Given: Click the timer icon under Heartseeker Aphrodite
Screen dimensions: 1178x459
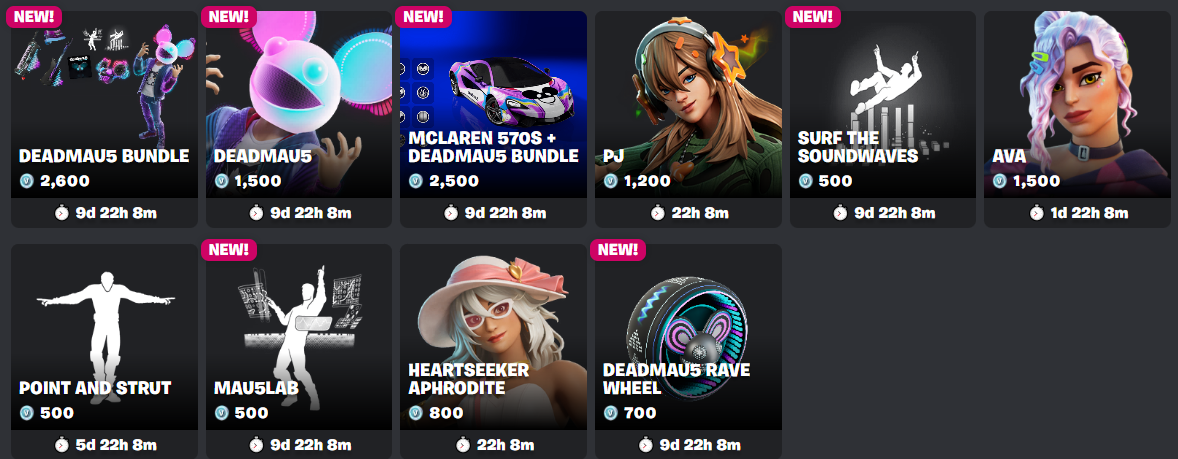Looking at the screenshot, I should pyautogui.click(x=463, y=445).
